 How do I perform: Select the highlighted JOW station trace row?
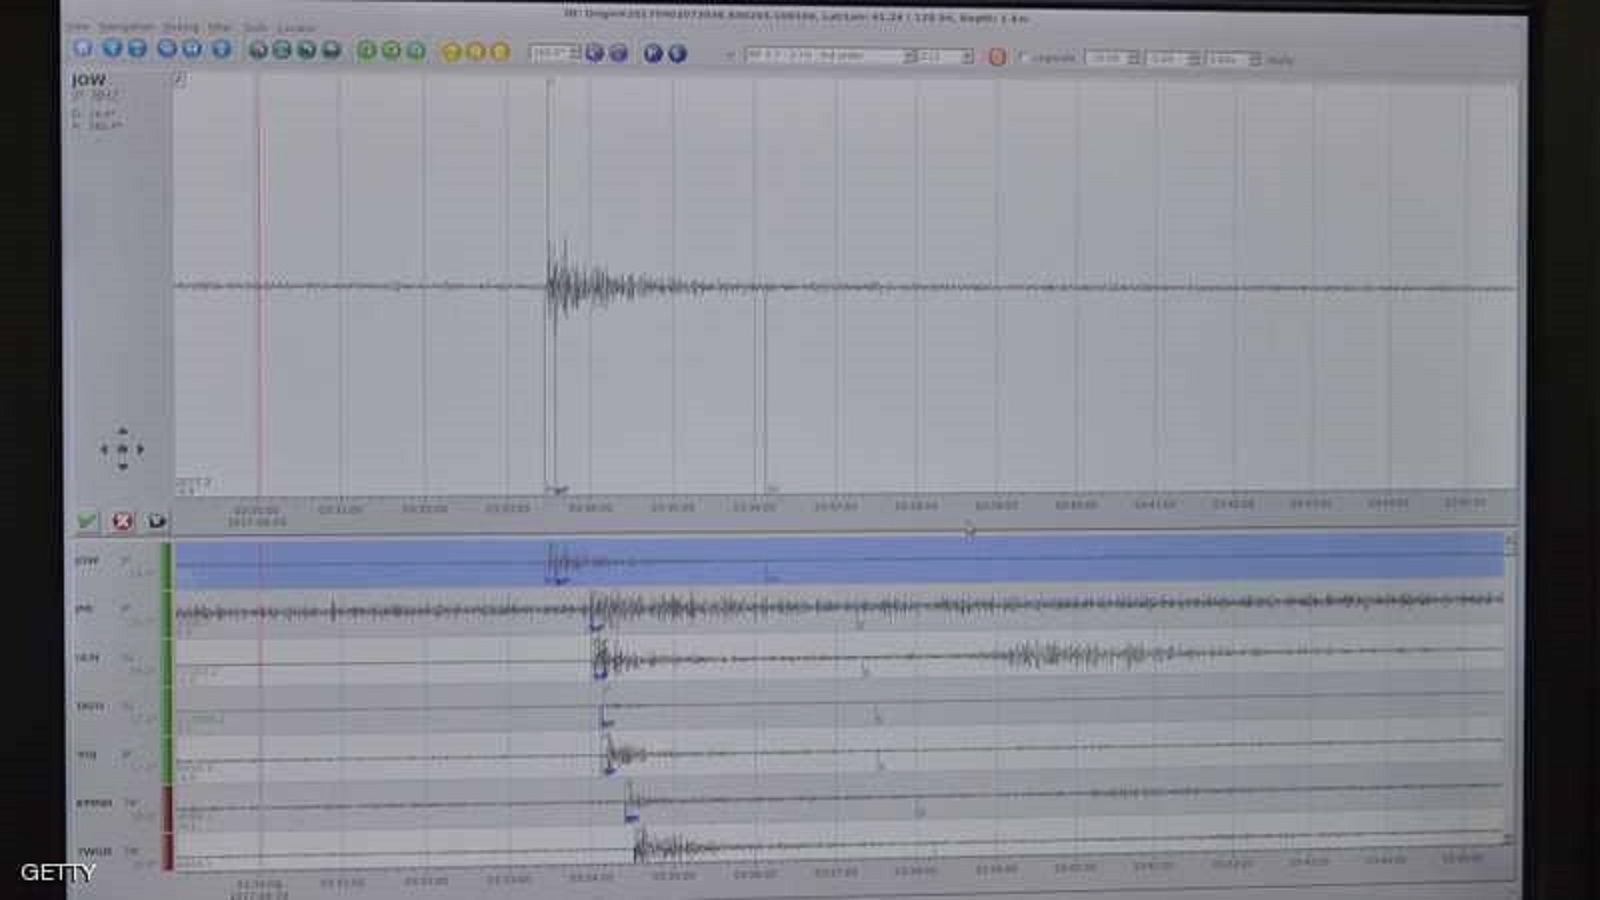pyautogui.click(x=838, y=560)
